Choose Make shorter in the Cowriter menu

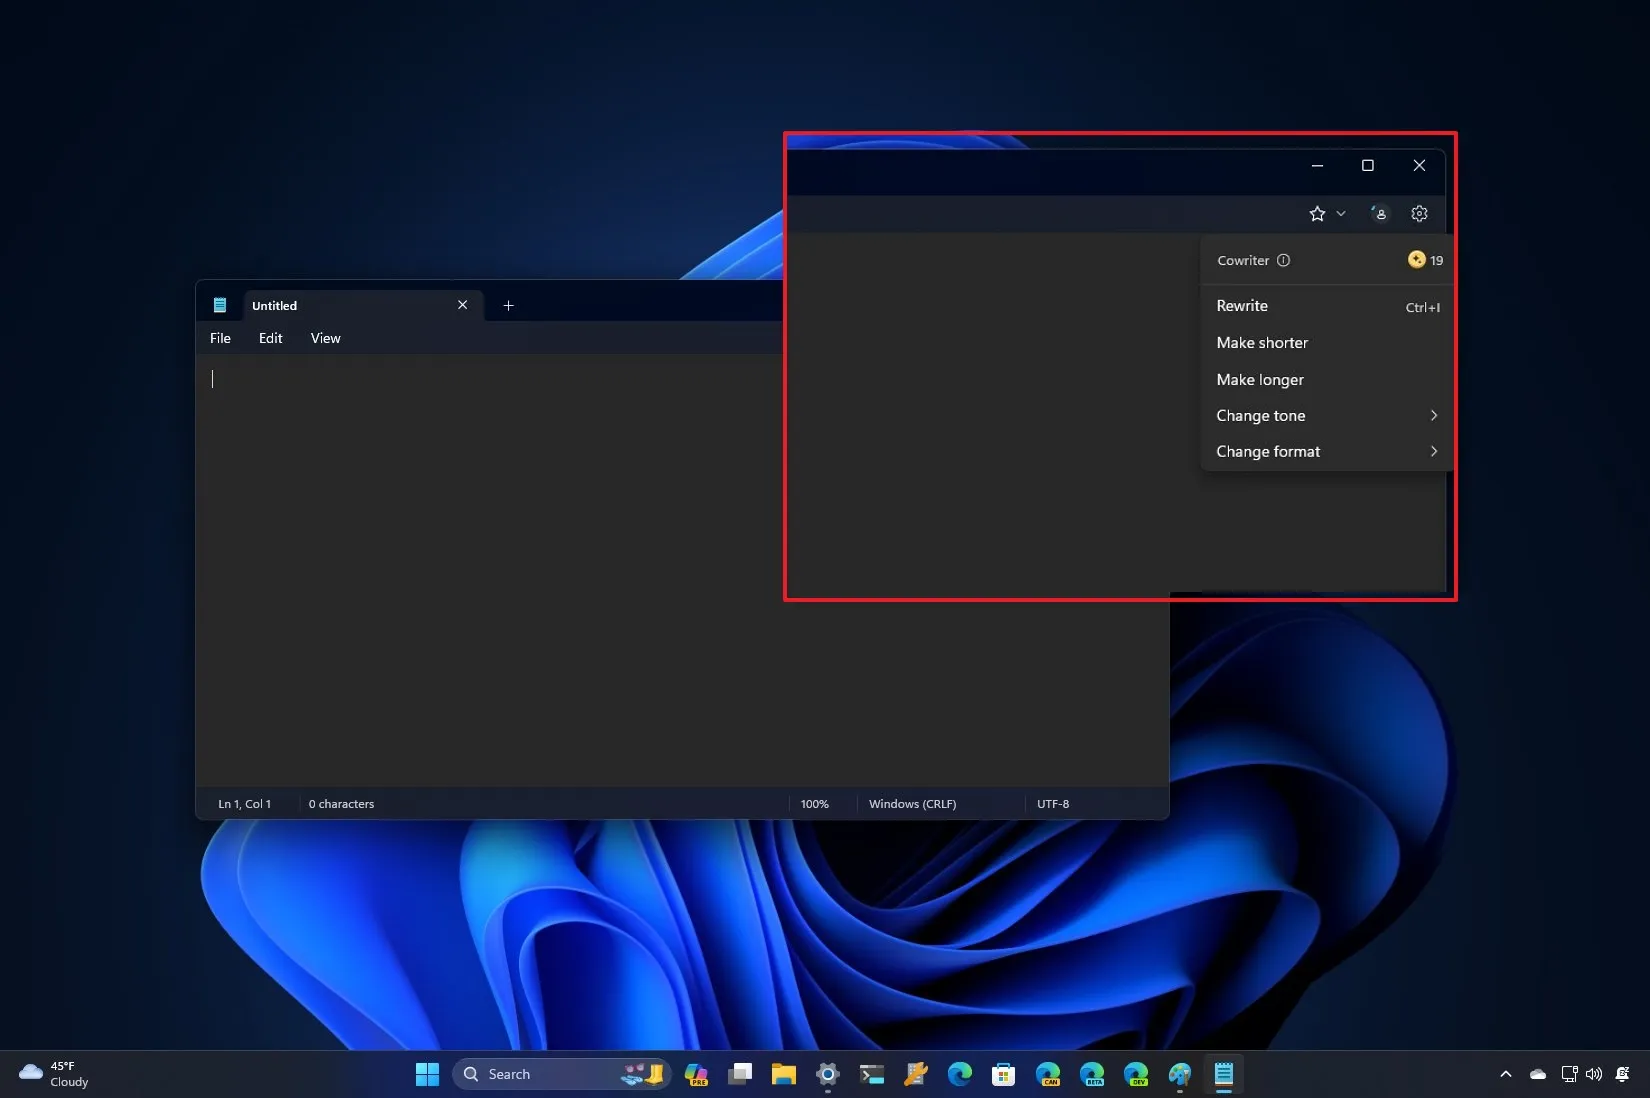pyautogui.click(x=1262, y=342)
